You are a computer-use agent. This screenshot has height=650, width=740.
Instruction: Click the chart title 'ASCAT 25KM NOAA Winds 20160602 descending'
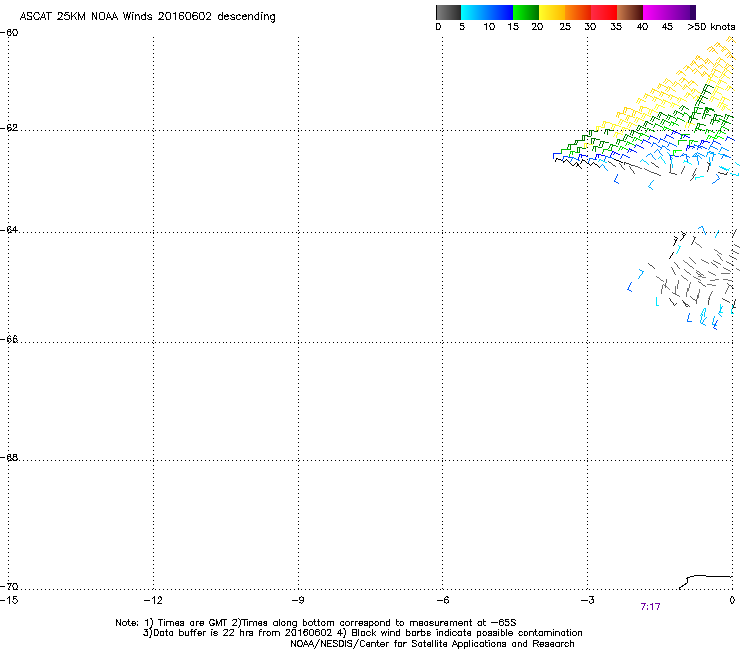[x=147, y=16]
